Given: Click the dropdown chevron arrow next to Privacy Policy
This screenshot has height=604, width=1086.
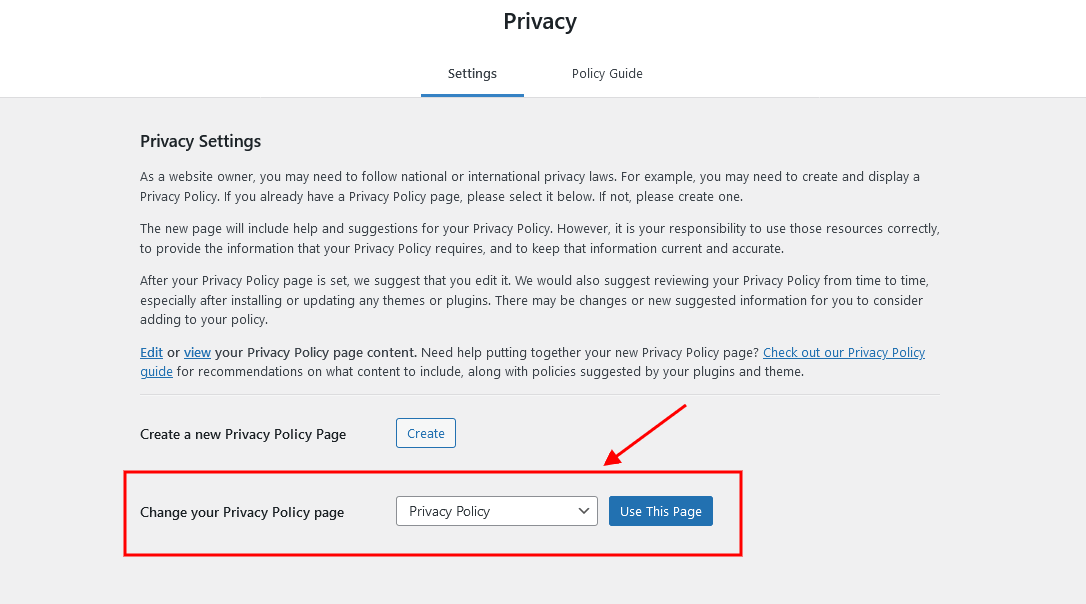Looking at the screenshot, I should (583, 511).
